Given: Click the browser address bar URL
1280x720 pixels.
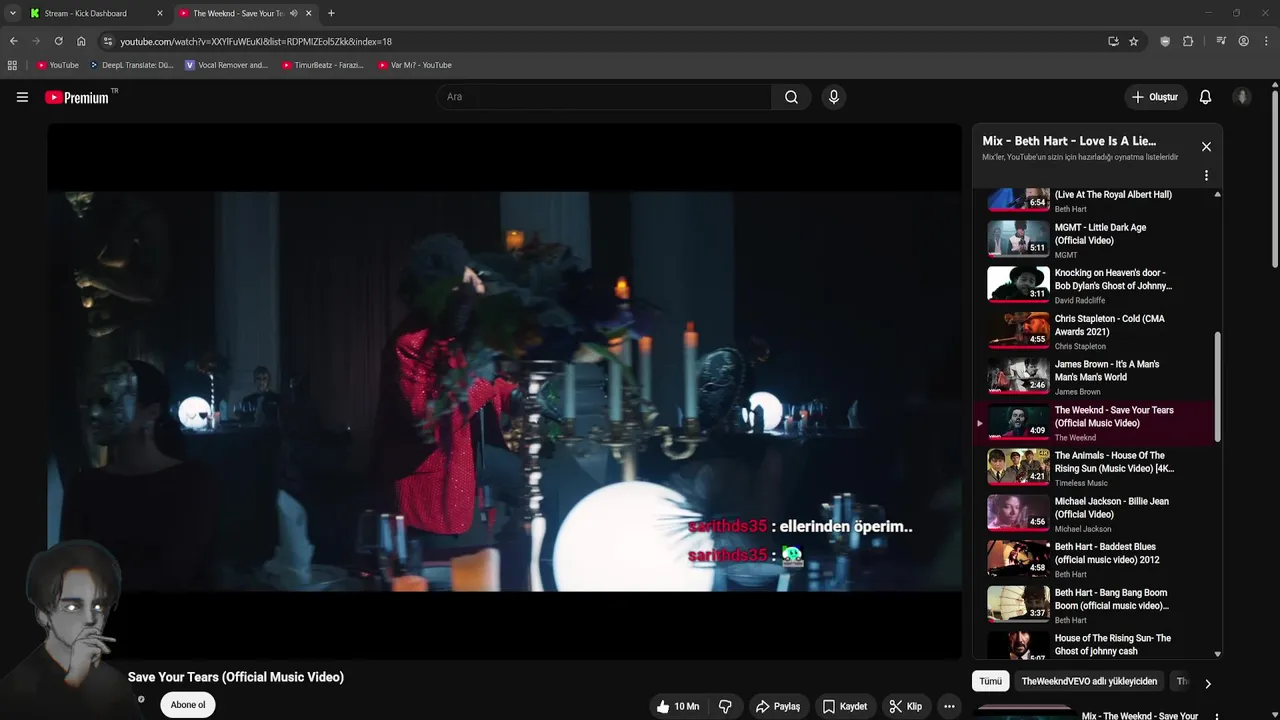Looking at the screenshot, I should pyautogui.click(x=256, y=41).
